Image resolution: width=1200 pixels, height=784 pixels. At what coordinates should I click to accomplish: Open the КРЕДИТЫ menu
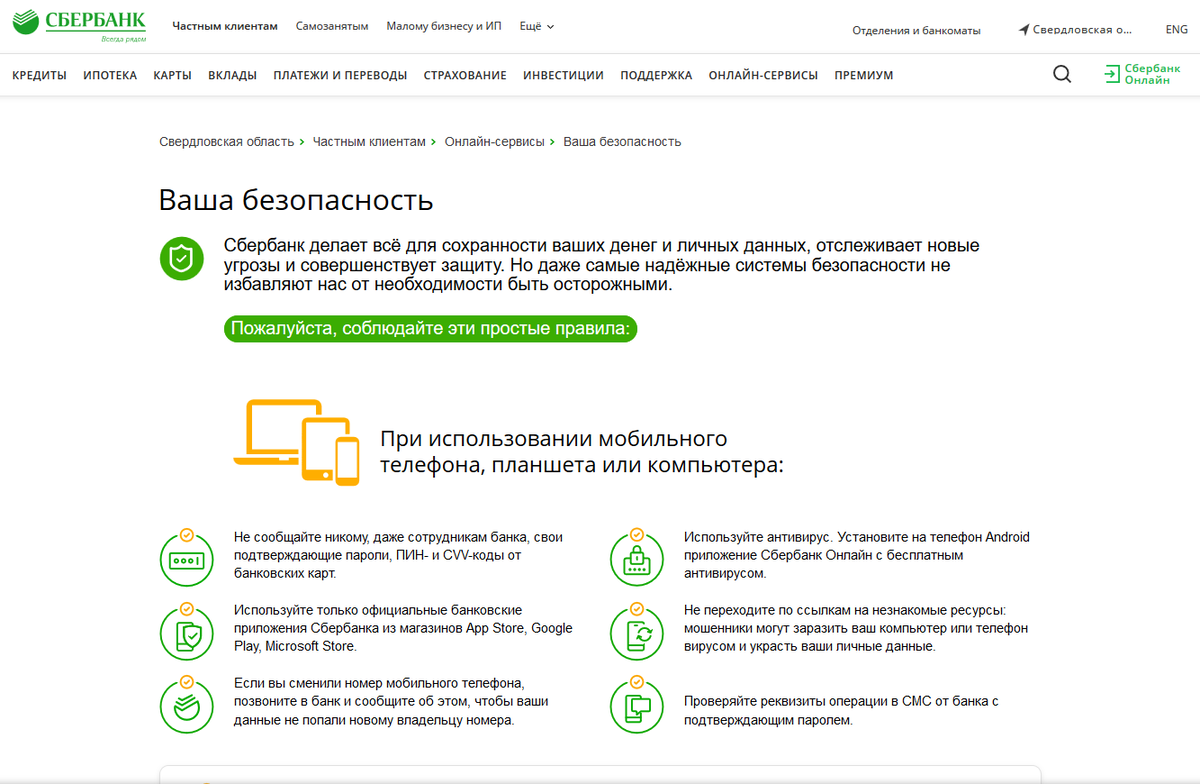(39, 75)
